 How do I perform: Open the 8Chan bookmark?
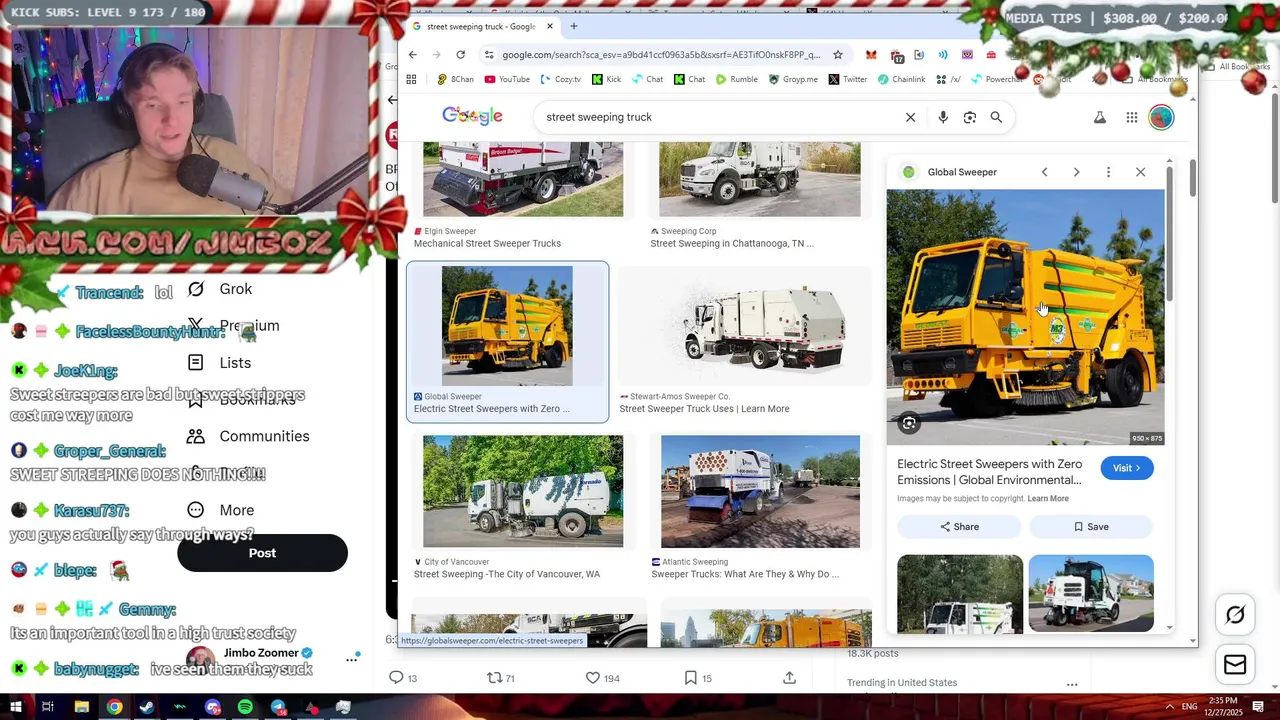tap(455, 79)
